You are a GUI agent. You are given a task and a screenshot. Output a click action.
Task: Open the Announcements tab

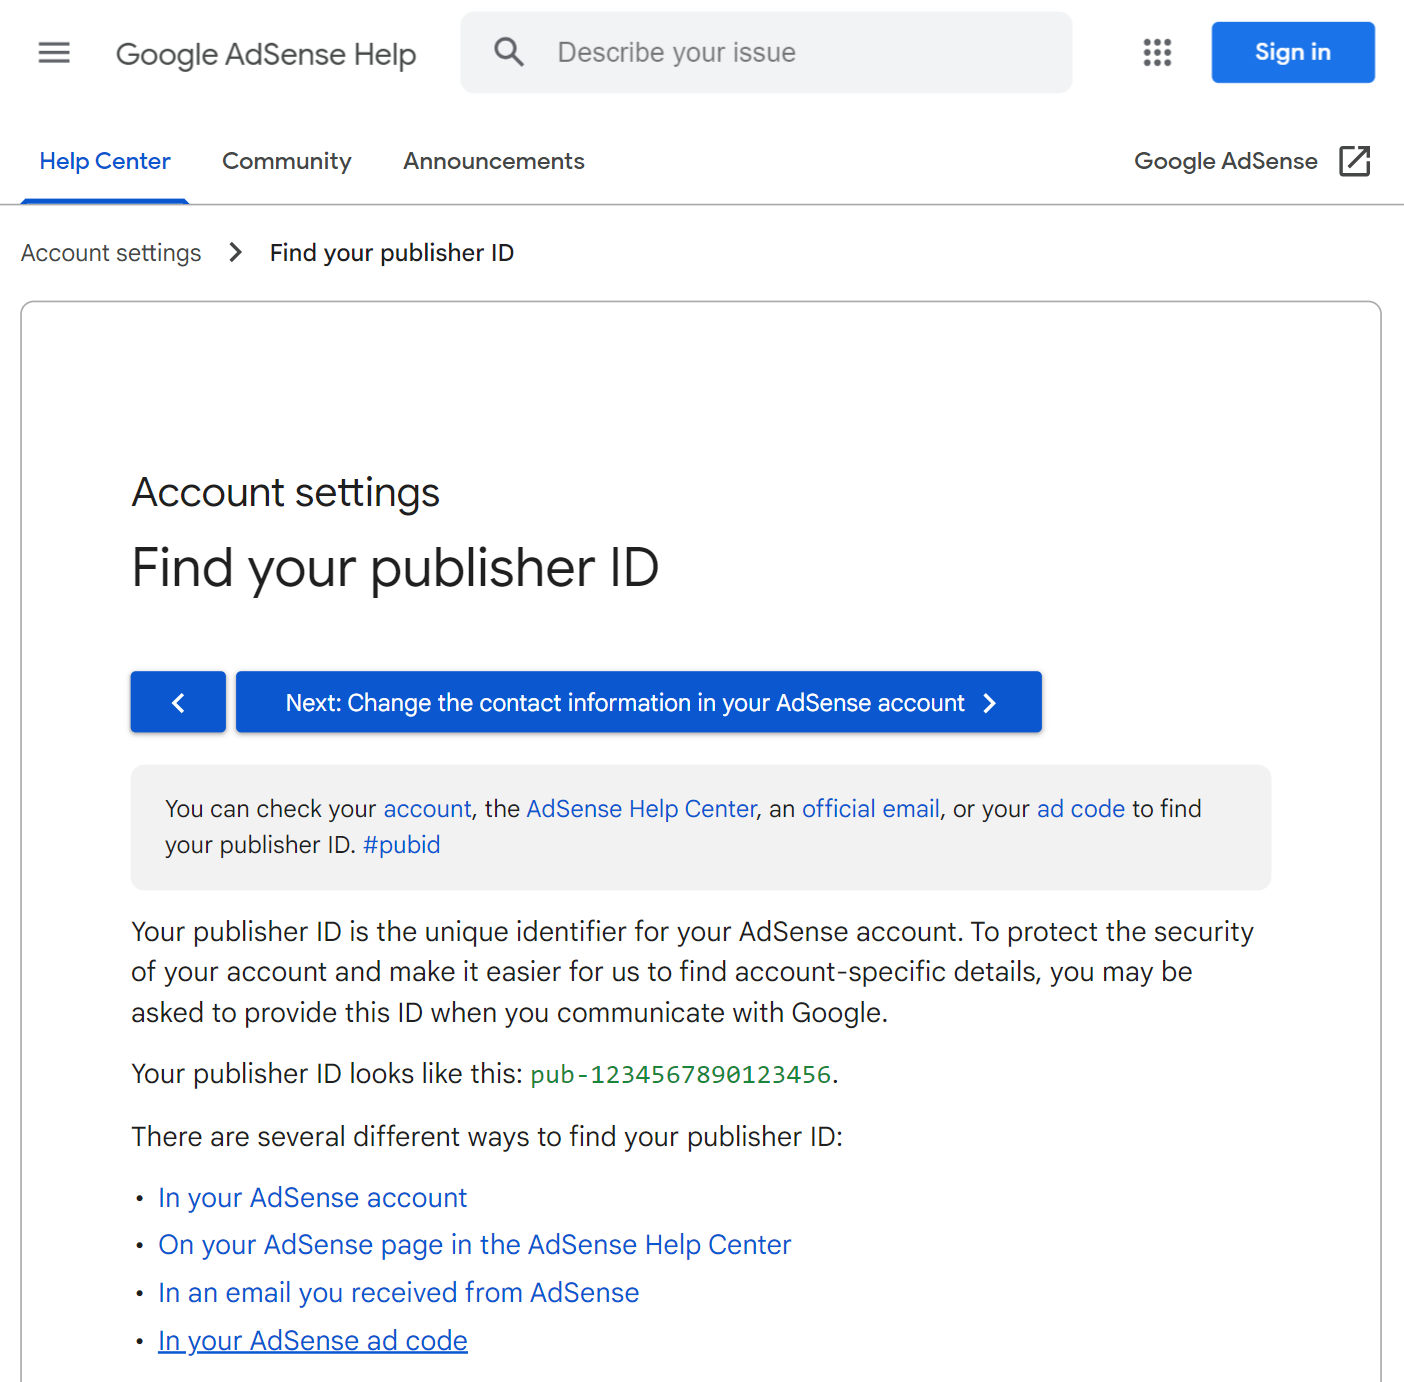click(494, 161)
